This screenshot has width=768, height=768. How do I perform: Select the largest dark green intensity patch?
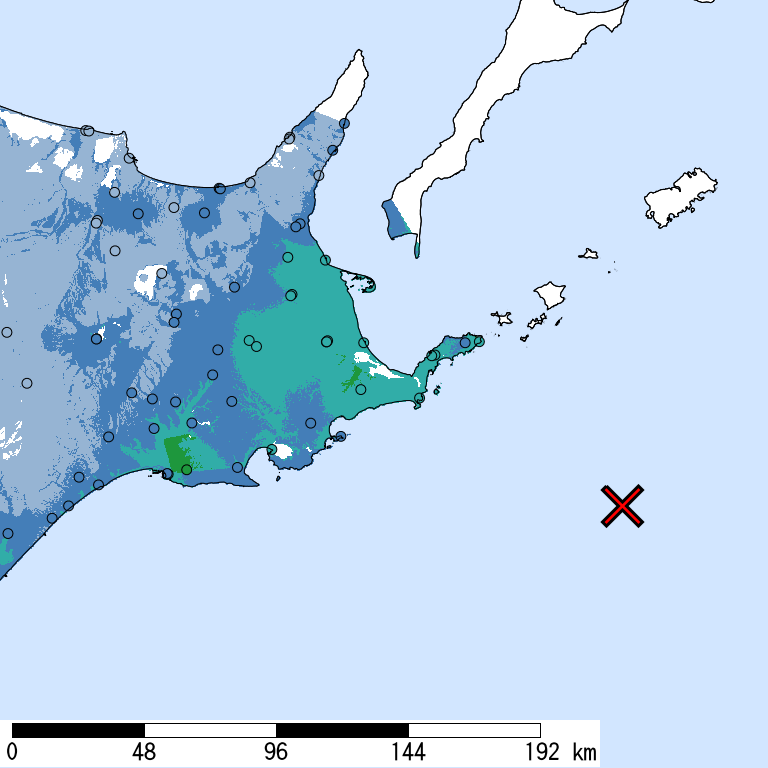pyautogui.click(x=176, y=453)
